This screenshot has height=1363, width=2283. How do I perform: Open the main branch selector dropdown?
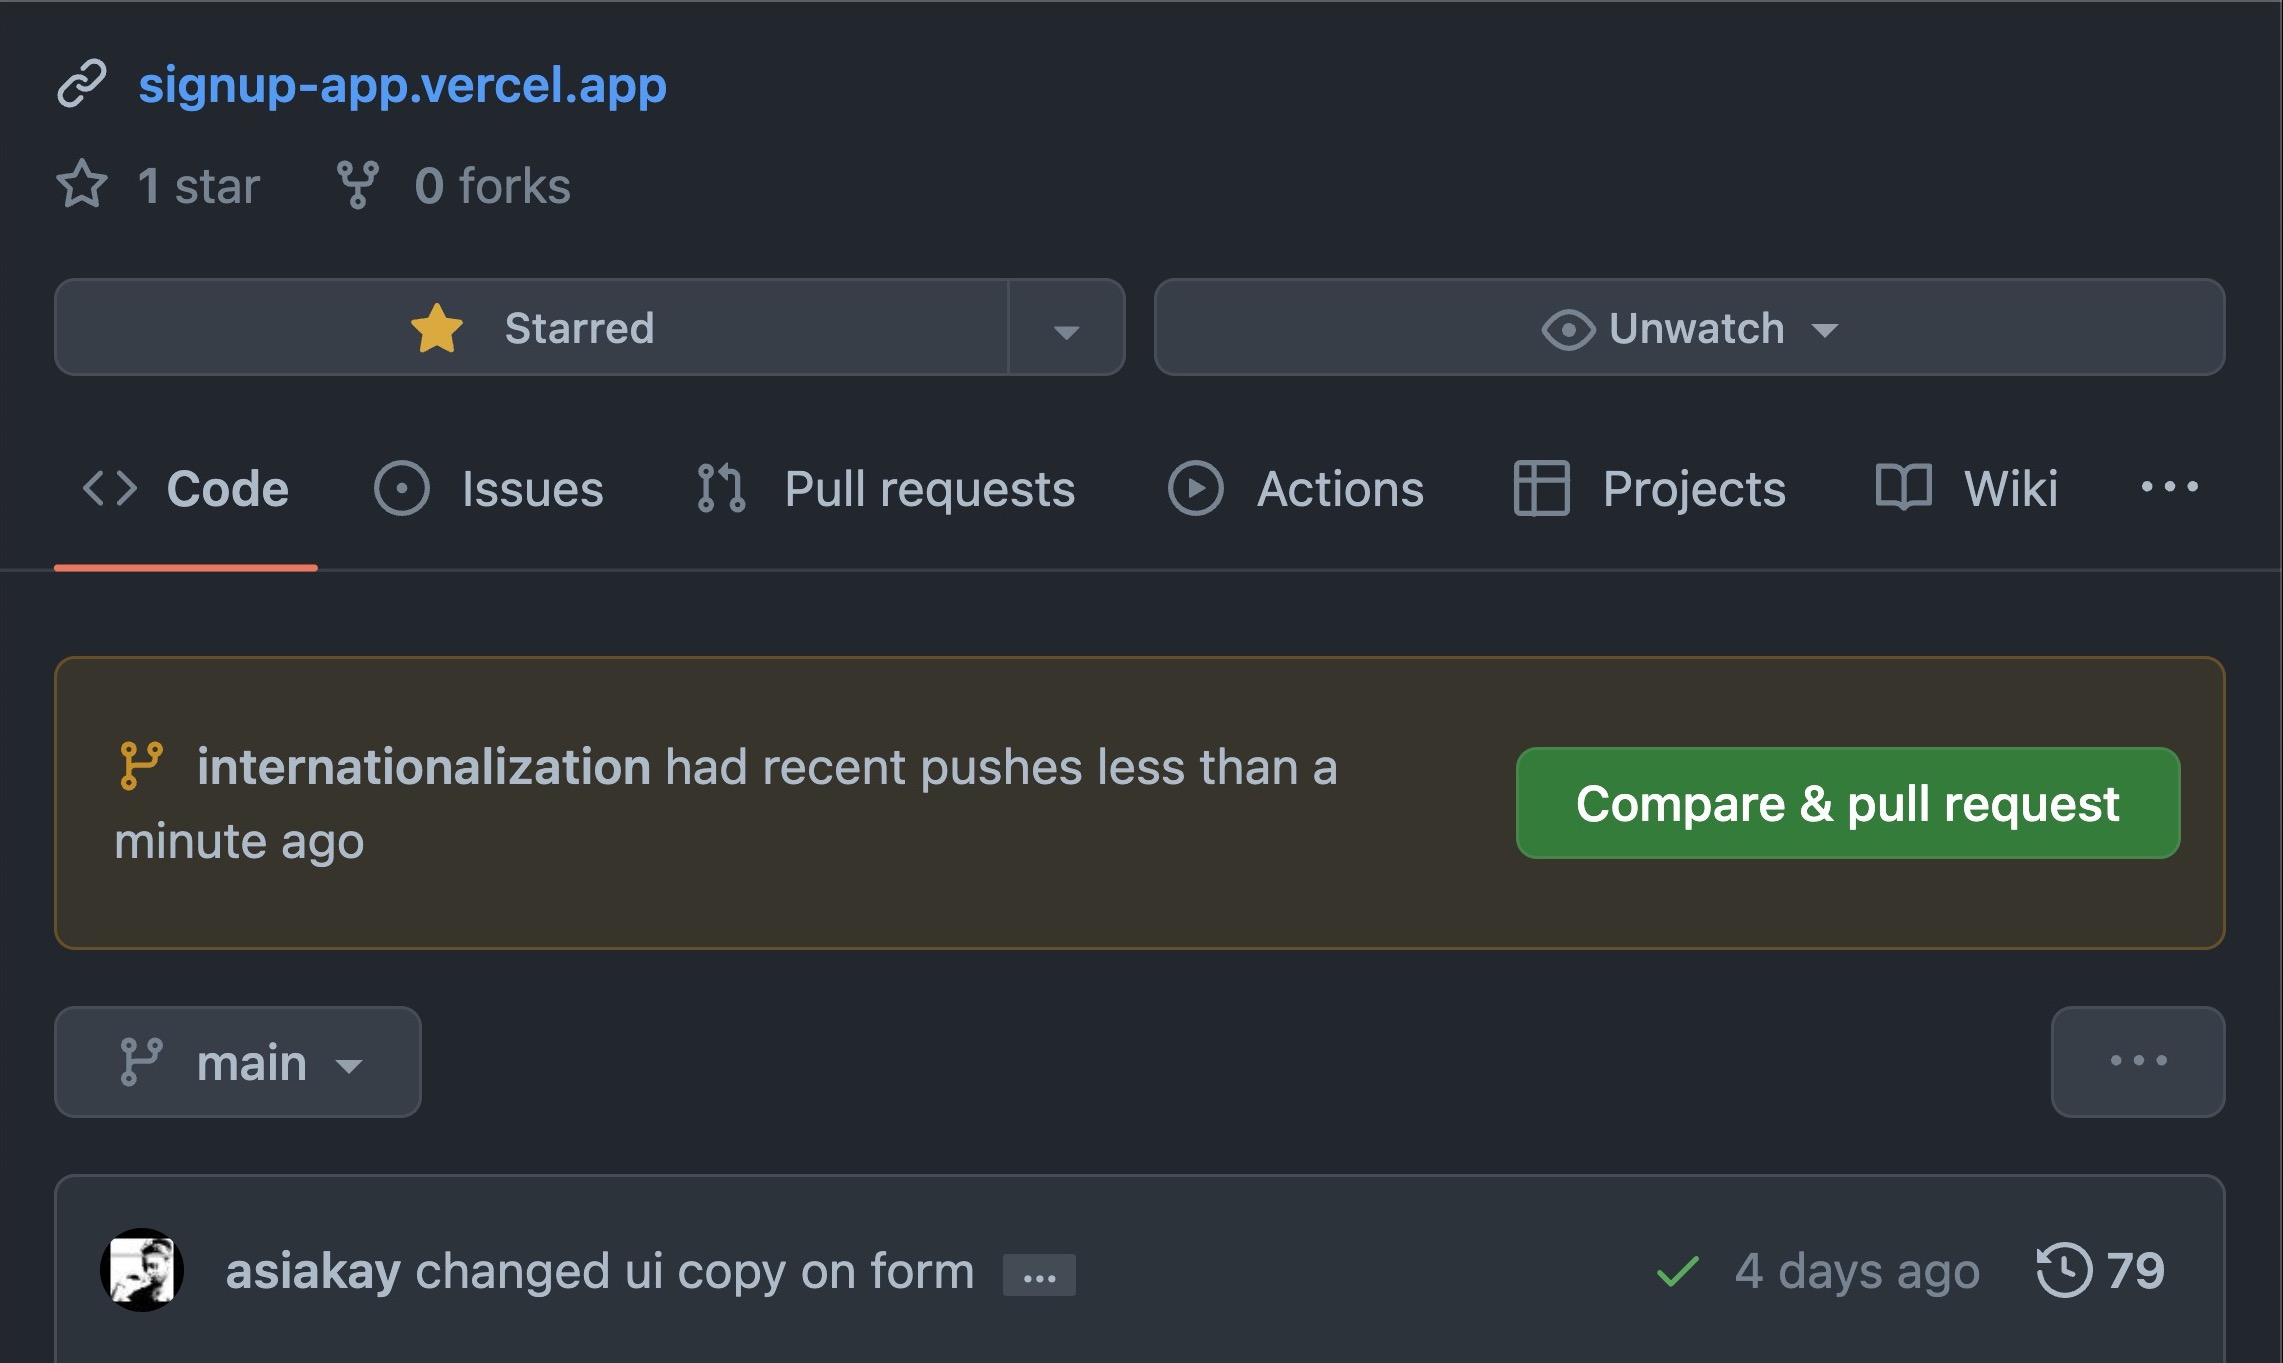point(238,1062)
